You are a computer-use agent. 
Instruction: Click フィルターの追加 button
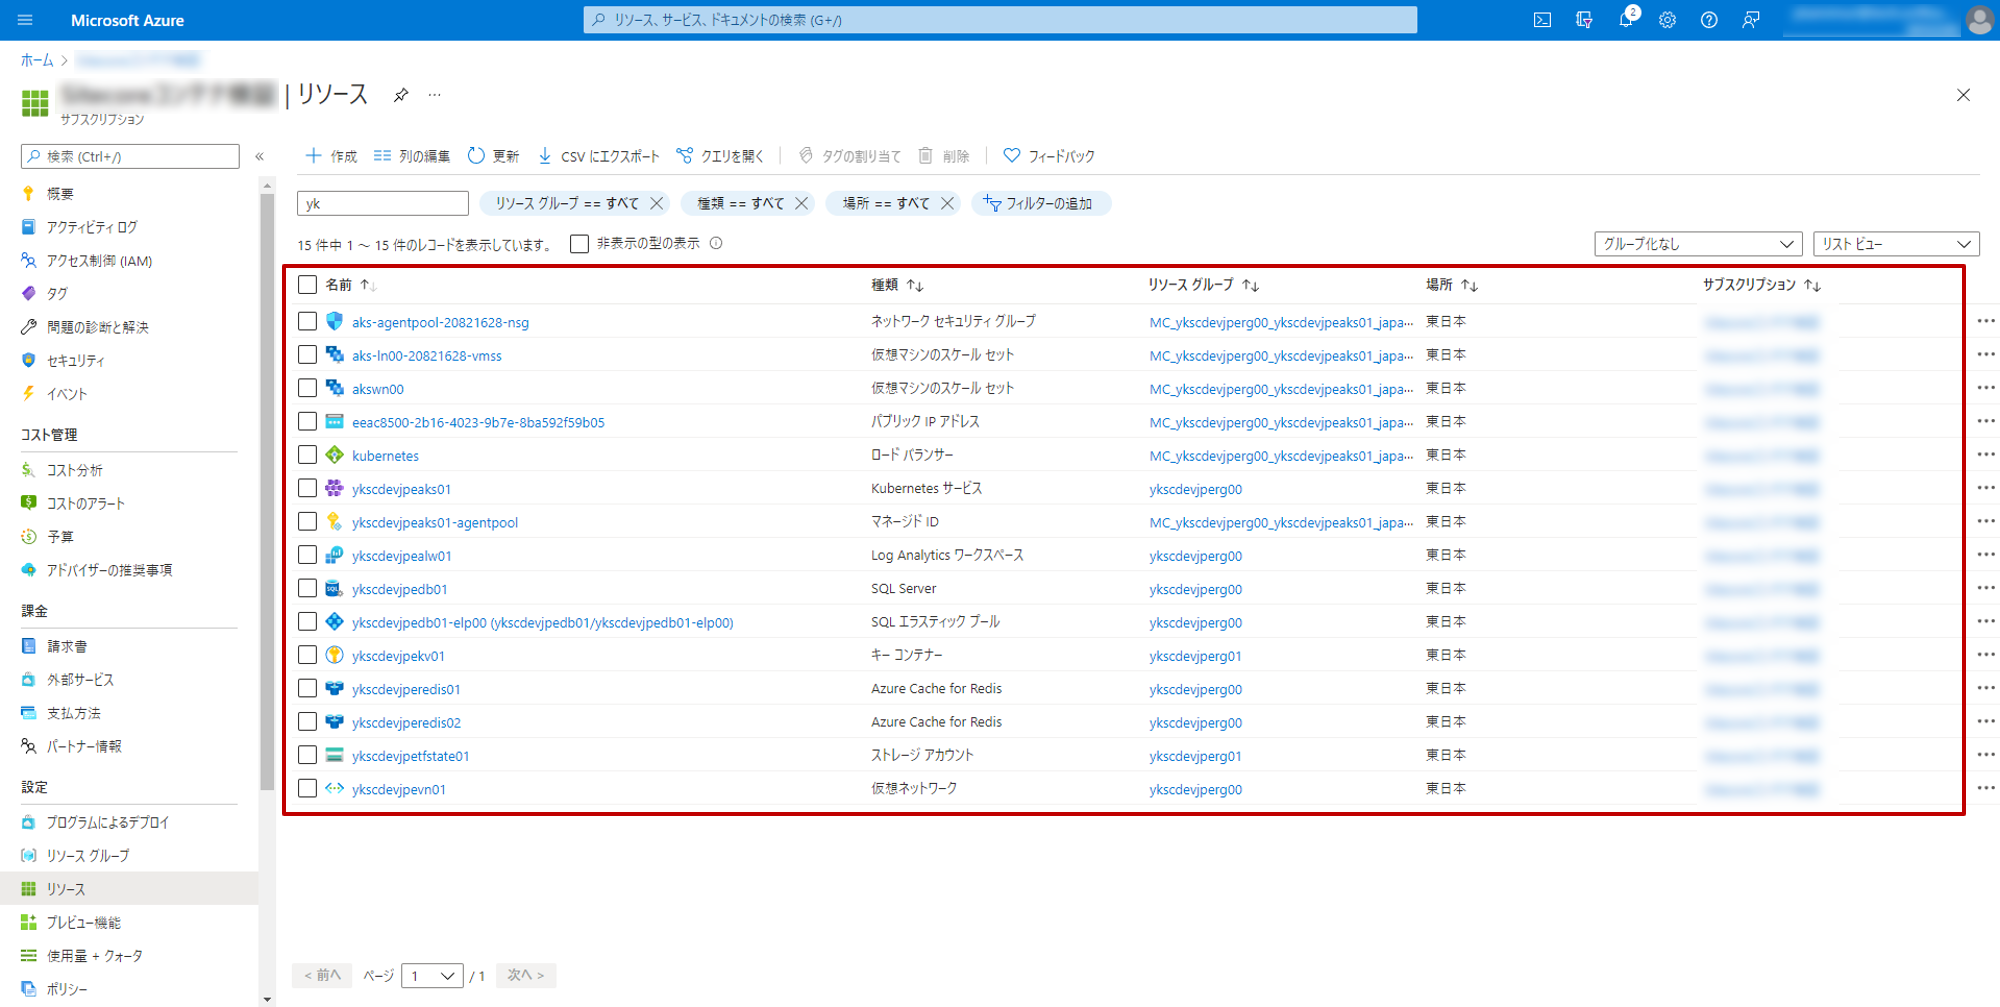(x=1040, y=203)
